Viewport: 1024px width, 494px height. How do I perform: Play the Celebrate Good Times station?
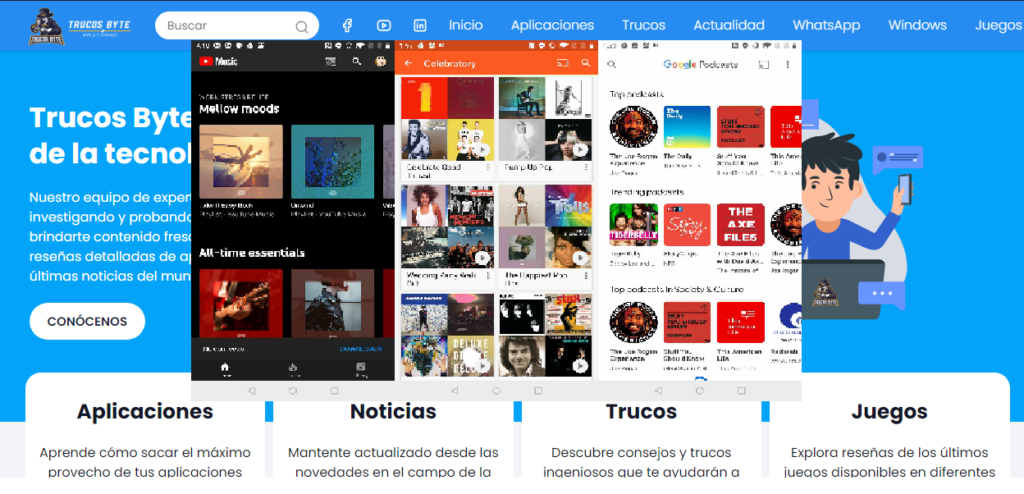[x=483, y=150]
